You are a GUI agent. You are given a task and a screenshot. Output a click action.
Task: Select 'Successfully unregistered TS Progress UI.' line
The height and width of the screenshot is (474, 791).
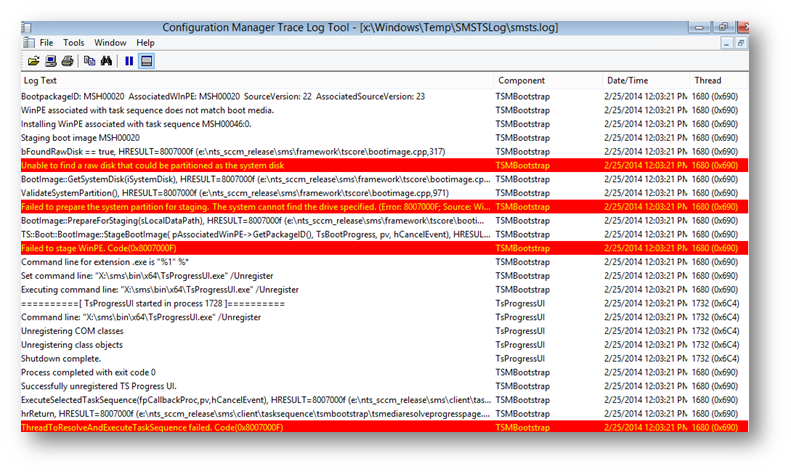(385, 386)
